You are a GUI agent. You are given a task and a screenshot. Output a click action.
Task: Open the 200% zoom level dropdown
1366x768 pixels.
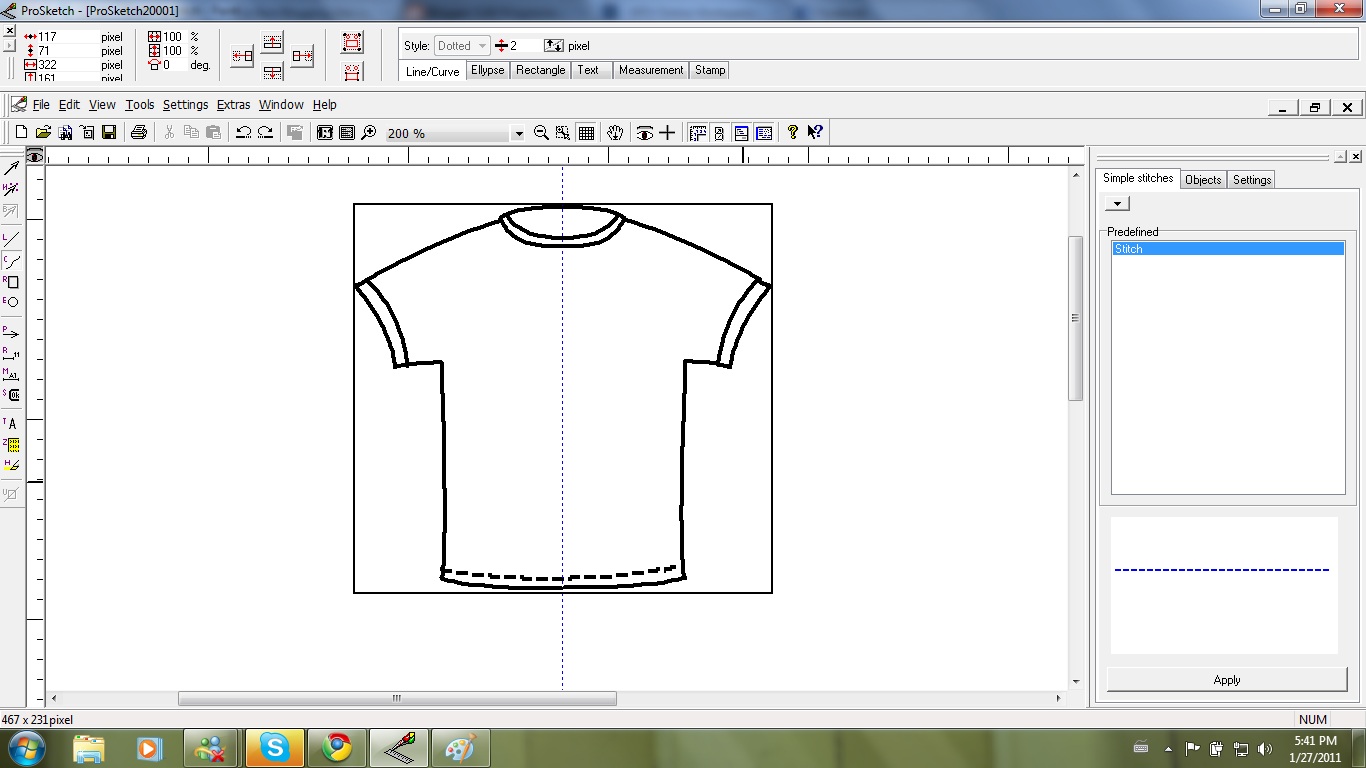[x=518, y=132]
